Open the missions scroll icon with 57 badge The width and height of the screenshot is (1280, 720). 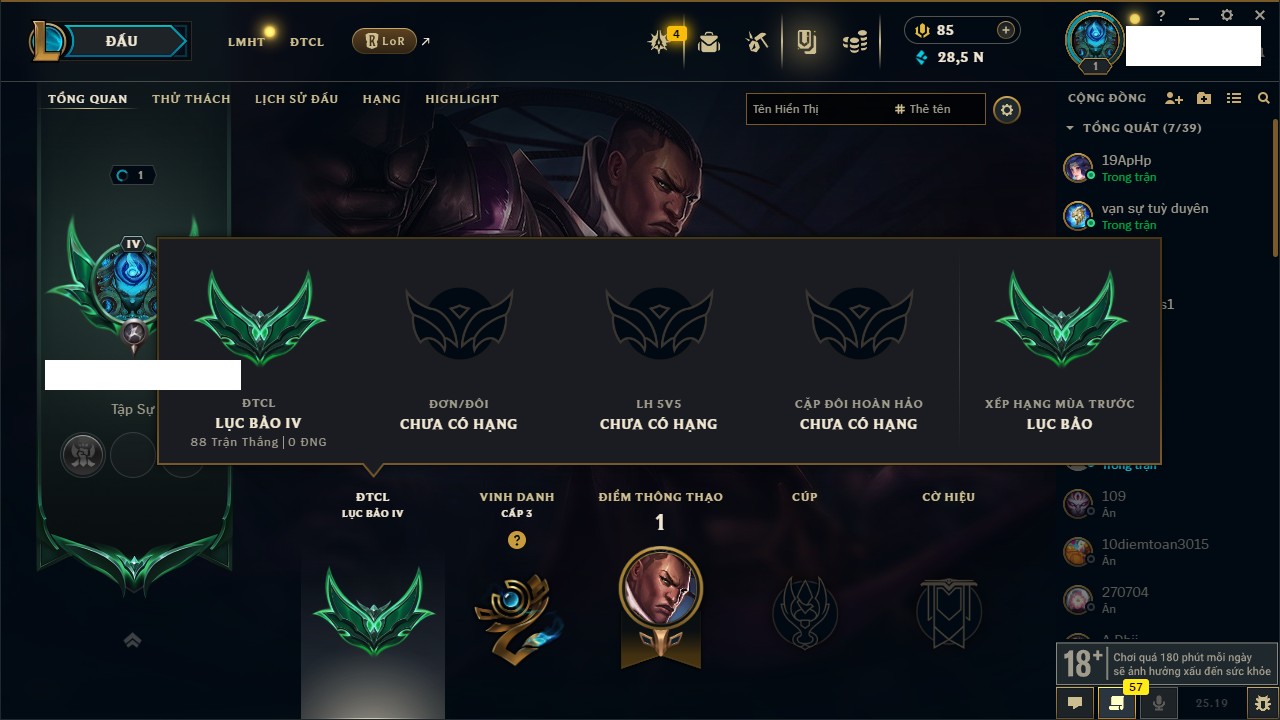point(1117,703)
